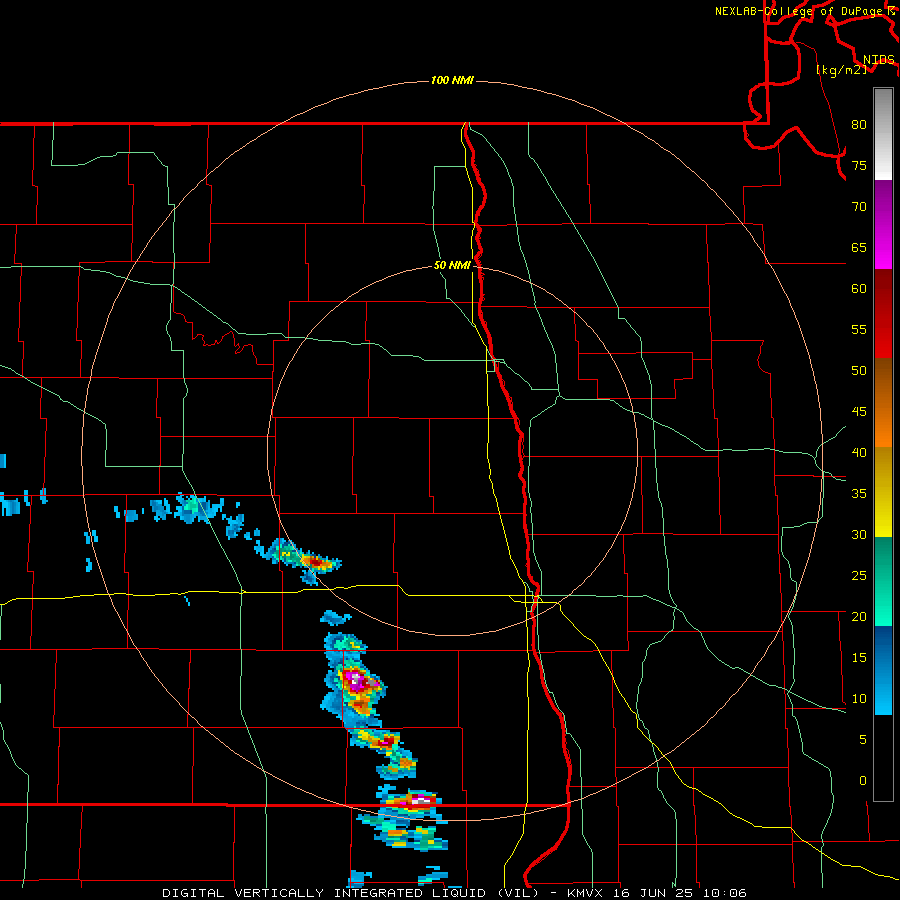Click the white-centered storm cell on the south state border
This screenshot has width=900, height=900.
[421, 800]
